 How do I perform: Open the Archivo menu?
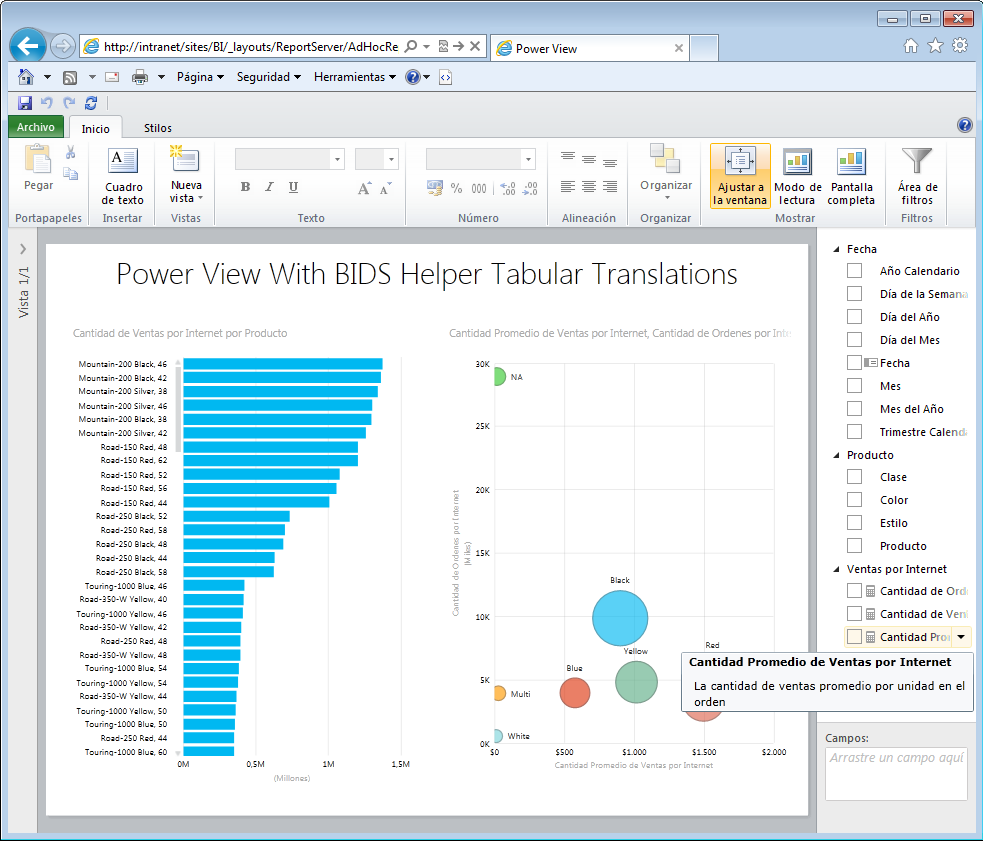coord(35,127)
